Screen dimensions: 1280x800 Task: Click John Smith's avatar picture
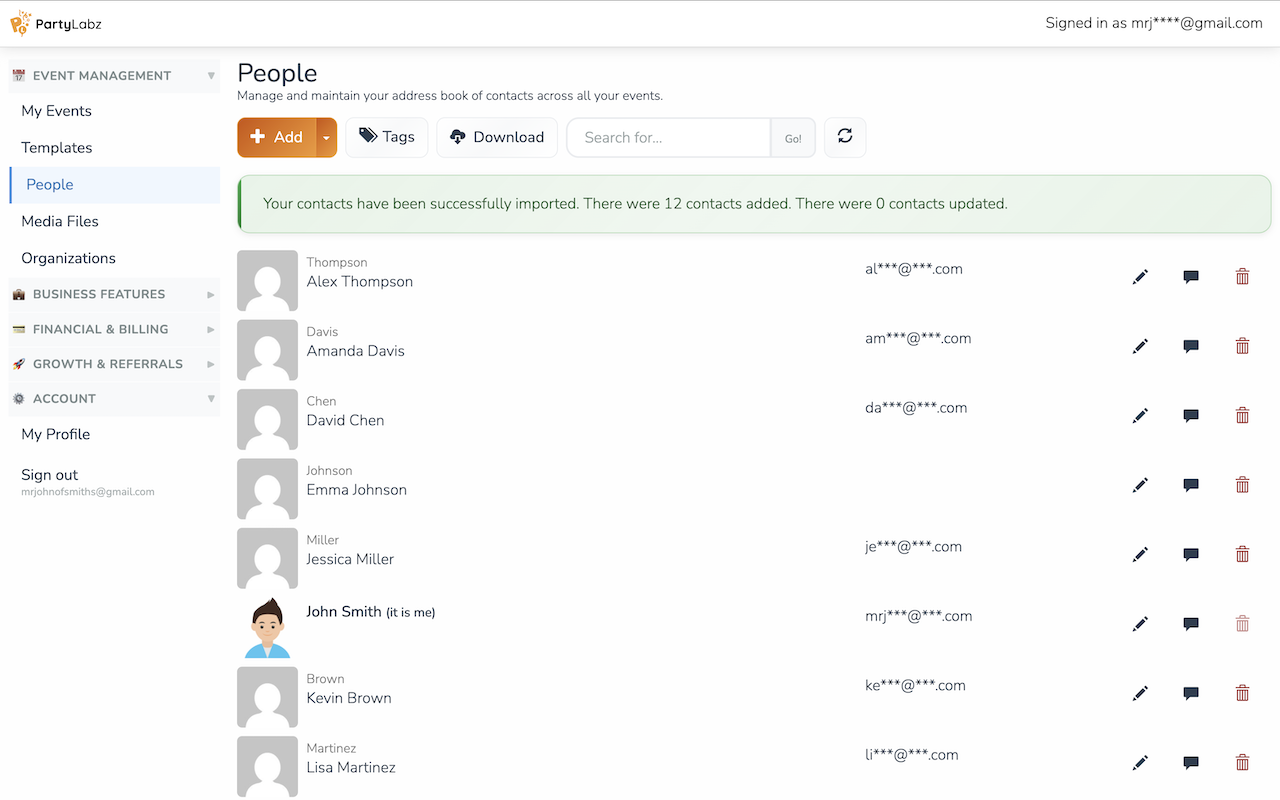click(267, 628)
